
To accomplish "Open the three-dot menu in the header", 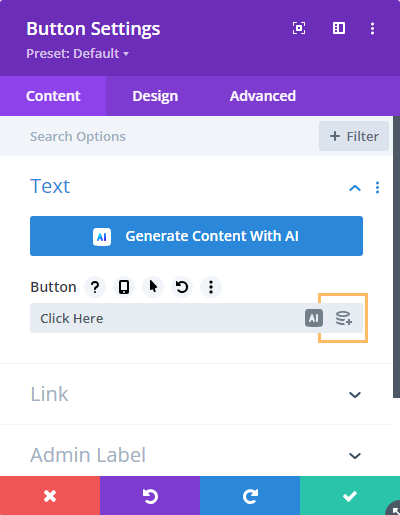I will click(372, 28).
